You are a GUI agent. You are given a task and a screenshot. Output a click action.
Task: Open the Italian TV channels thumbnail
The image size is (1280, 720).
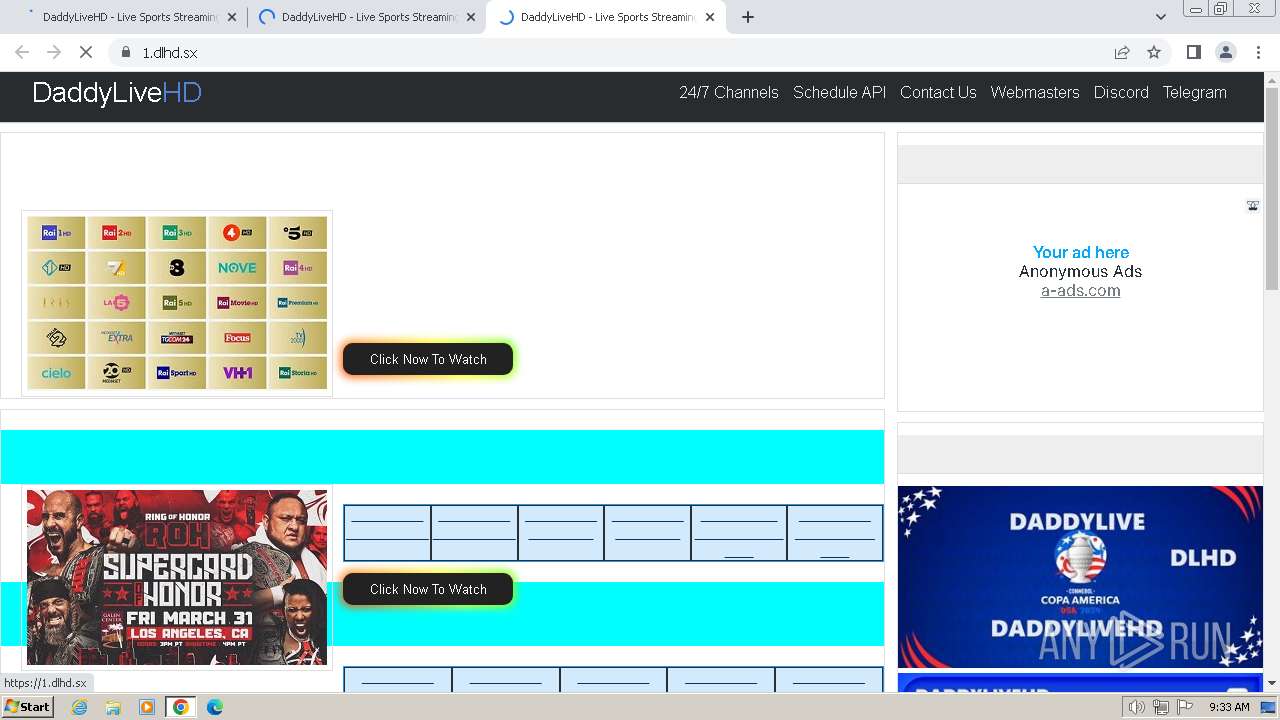point(177,303)
